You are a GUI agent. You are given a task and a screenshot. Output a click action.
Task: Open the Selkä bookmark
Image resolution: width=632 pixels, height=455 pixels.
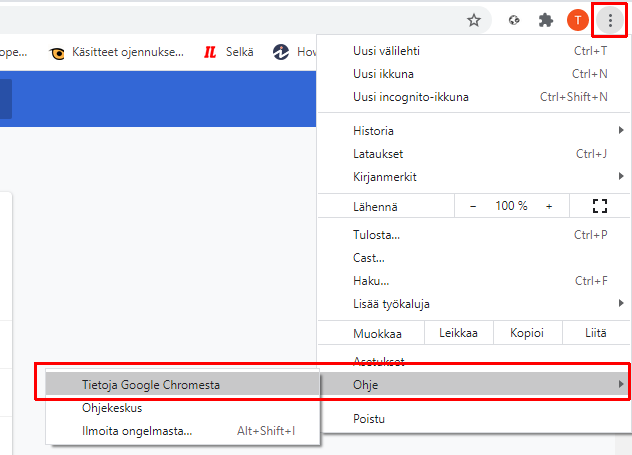229,51
